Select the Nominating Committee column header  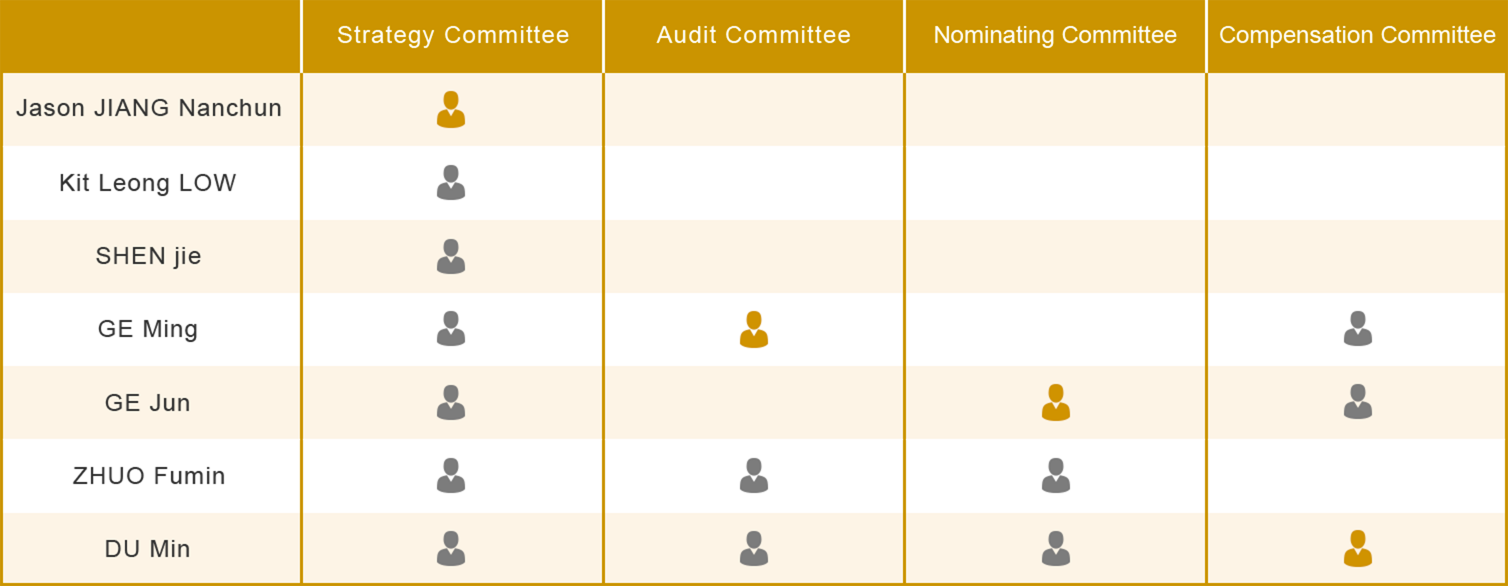pyautogui.click(x=1055, y=36)
